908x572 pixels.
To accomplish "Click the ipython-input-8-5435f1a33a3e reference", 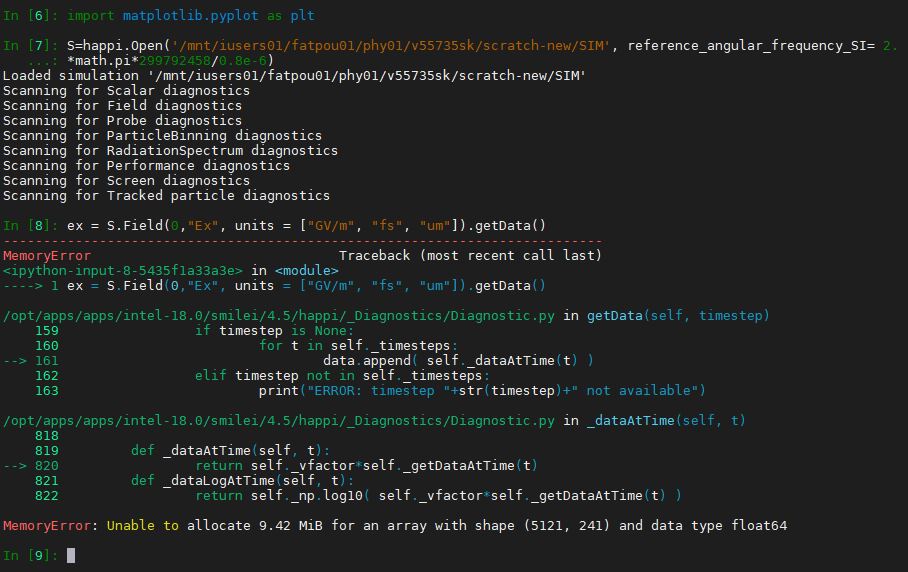I will [x=123, y=271].
